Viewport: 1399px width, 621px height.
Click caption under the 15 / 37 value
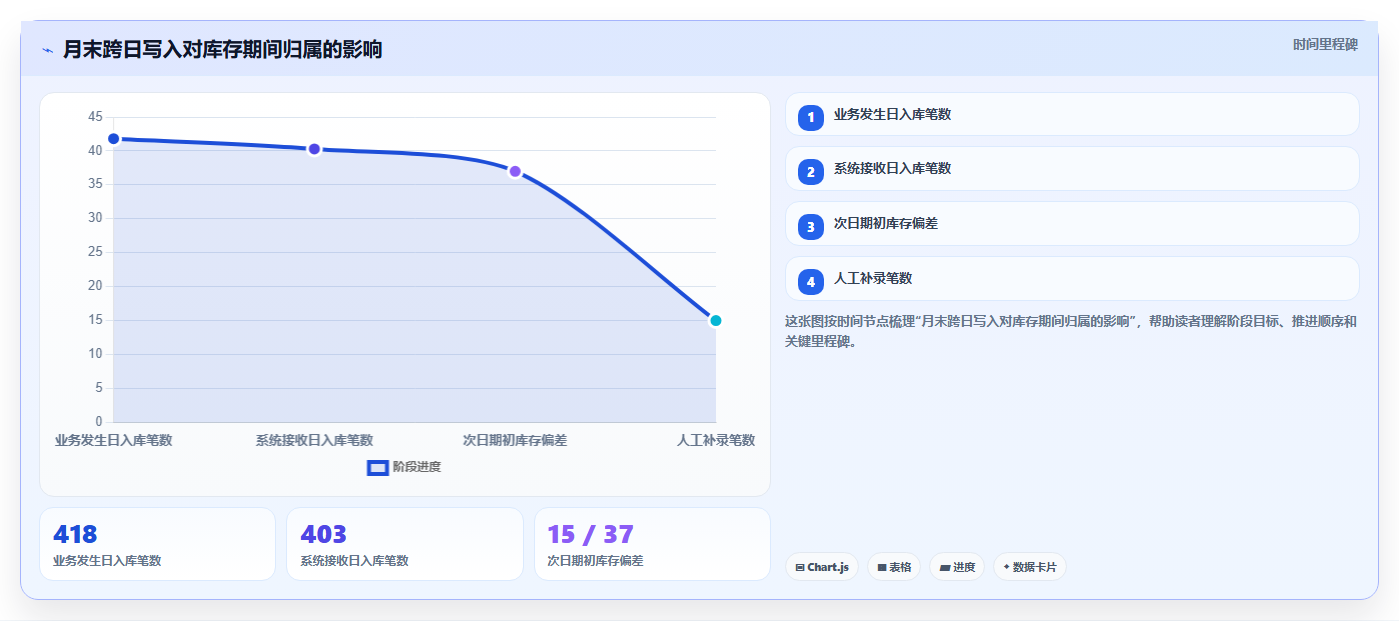595,561
